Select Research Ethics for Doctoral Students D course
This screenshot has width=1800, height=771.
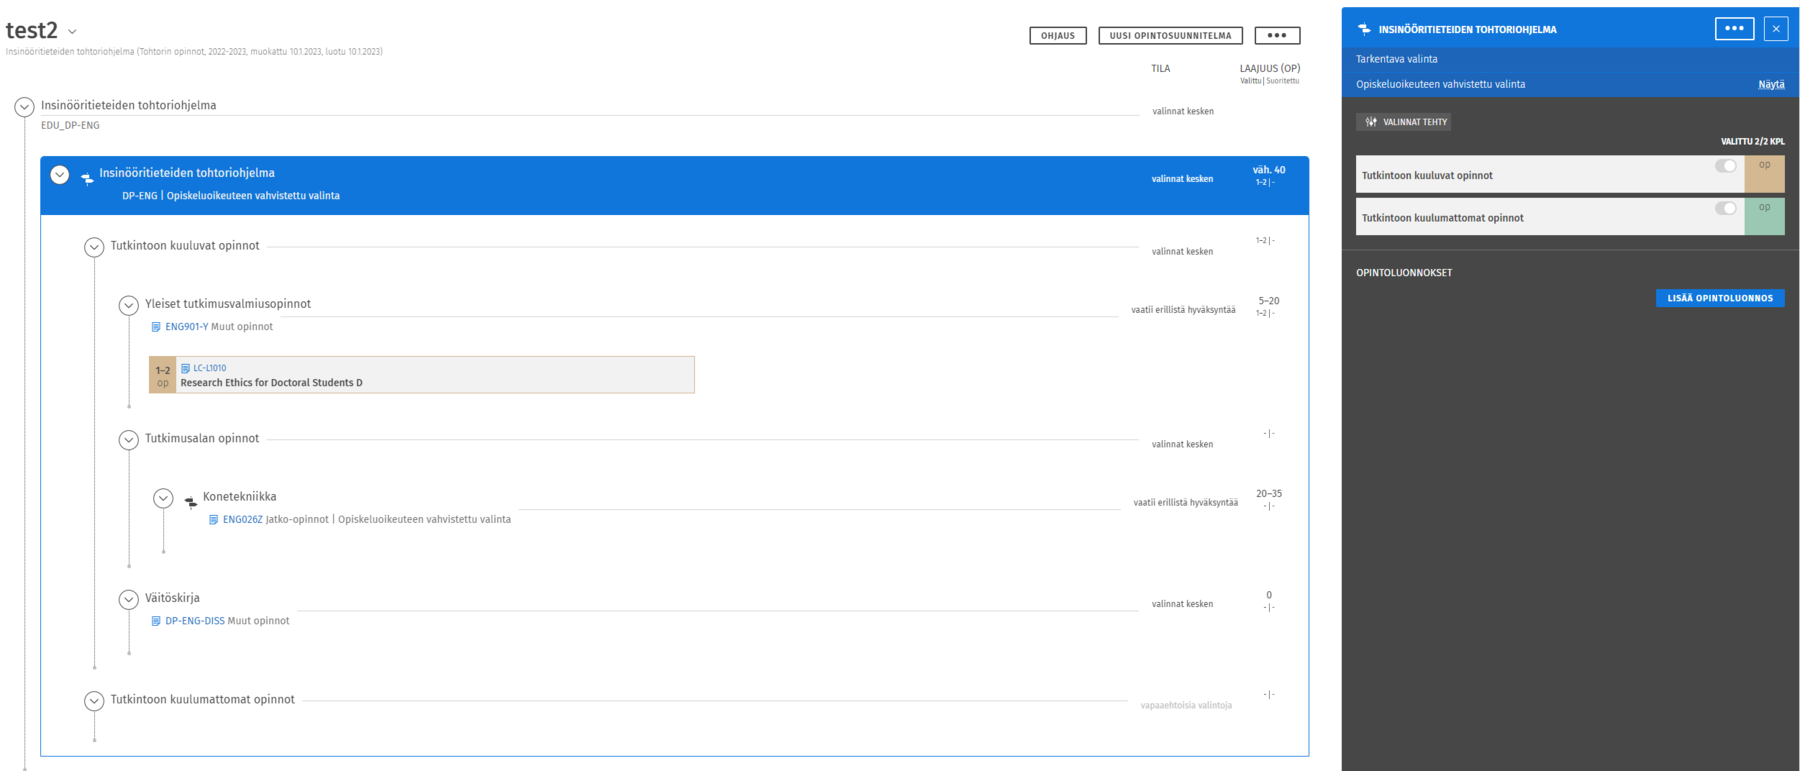coord(271,383)
